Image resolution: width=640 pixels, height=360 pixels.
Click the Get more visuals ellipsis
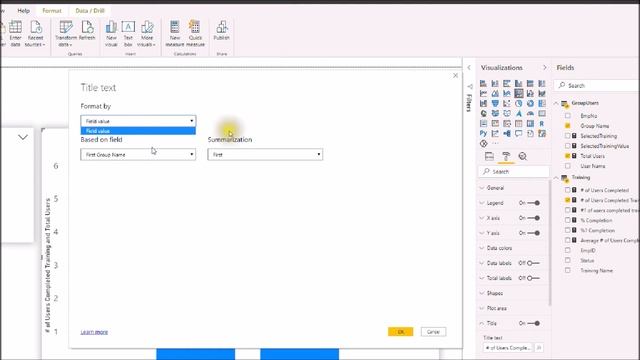tap(495, 144)
